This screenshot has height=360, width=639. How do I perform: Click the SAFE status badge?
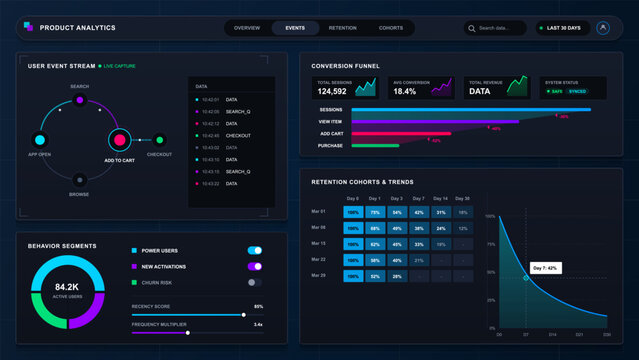pyautogui.click(x=555, y=91)
